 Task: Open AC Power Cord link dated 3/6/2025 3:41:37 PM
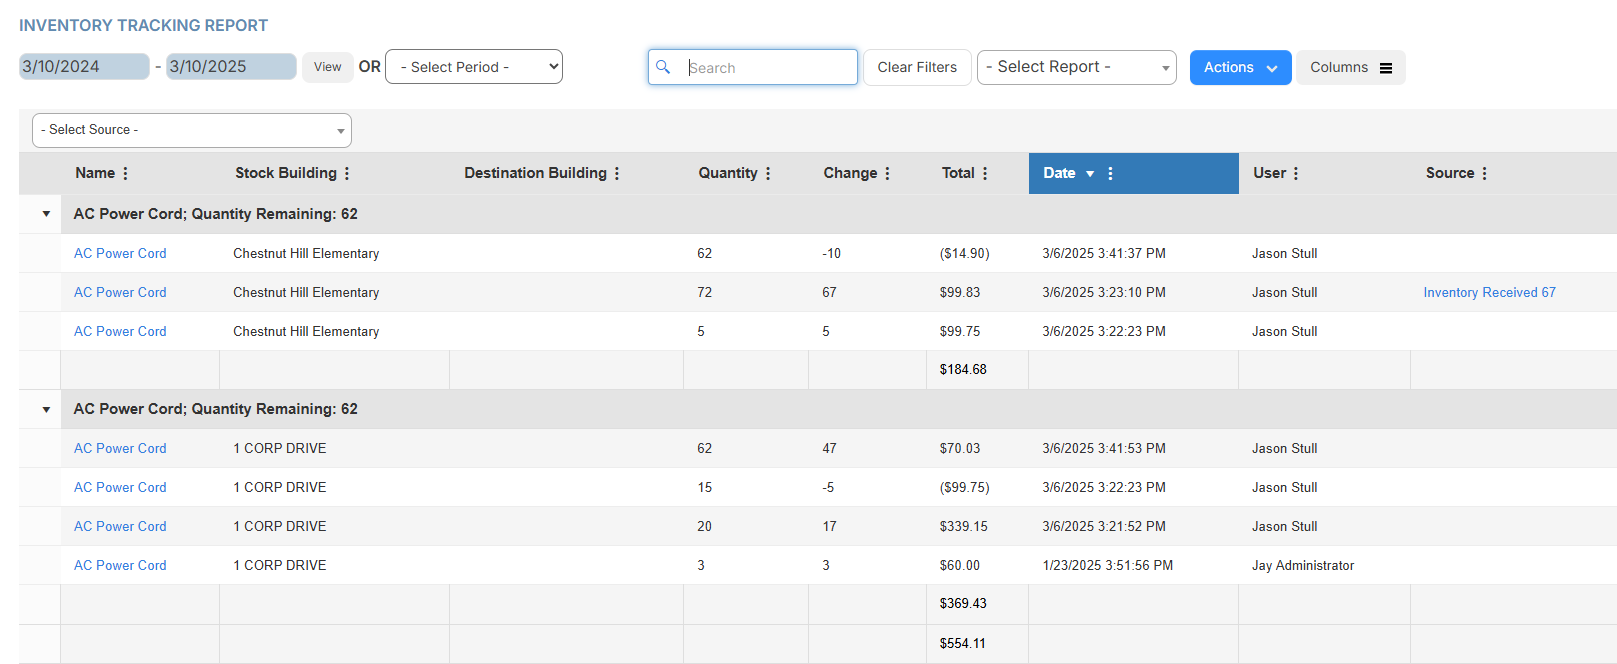120,253
